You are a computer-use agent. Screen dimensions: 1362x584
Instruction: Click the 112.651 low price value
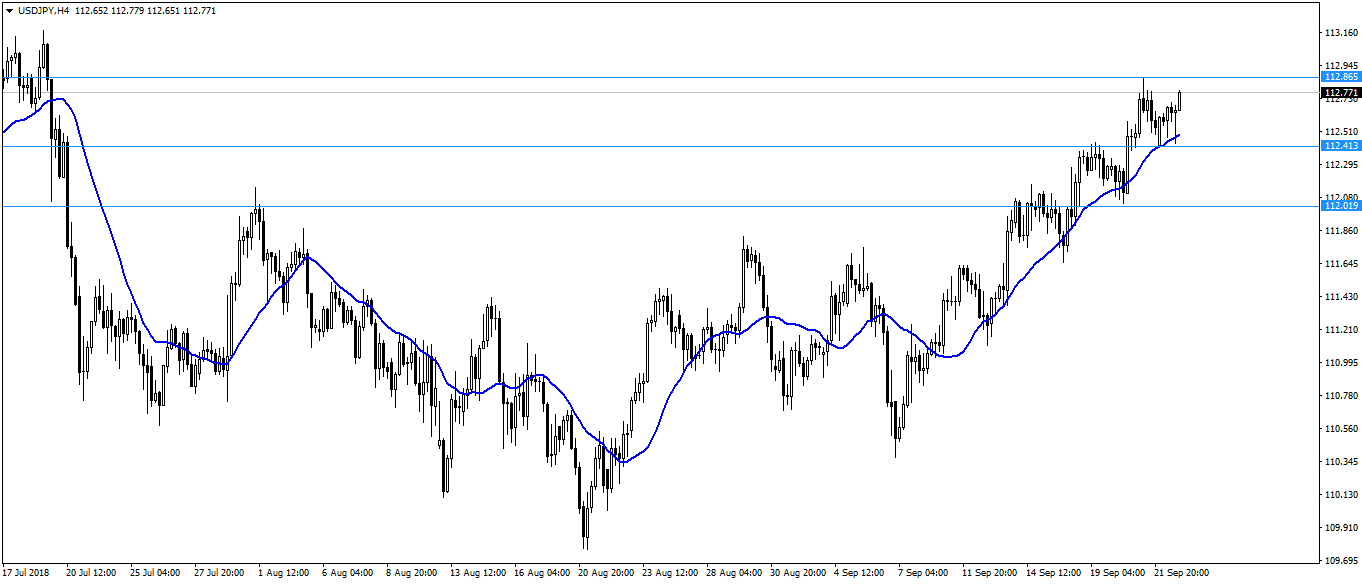click(x=164, y=11)
